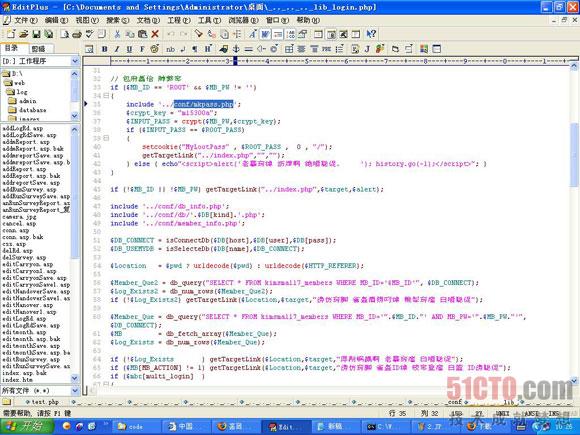The width and height of the screenshot is (580, 435).
Task: Click the Anchor HTML toolbar icon
Action: point(236,49)
